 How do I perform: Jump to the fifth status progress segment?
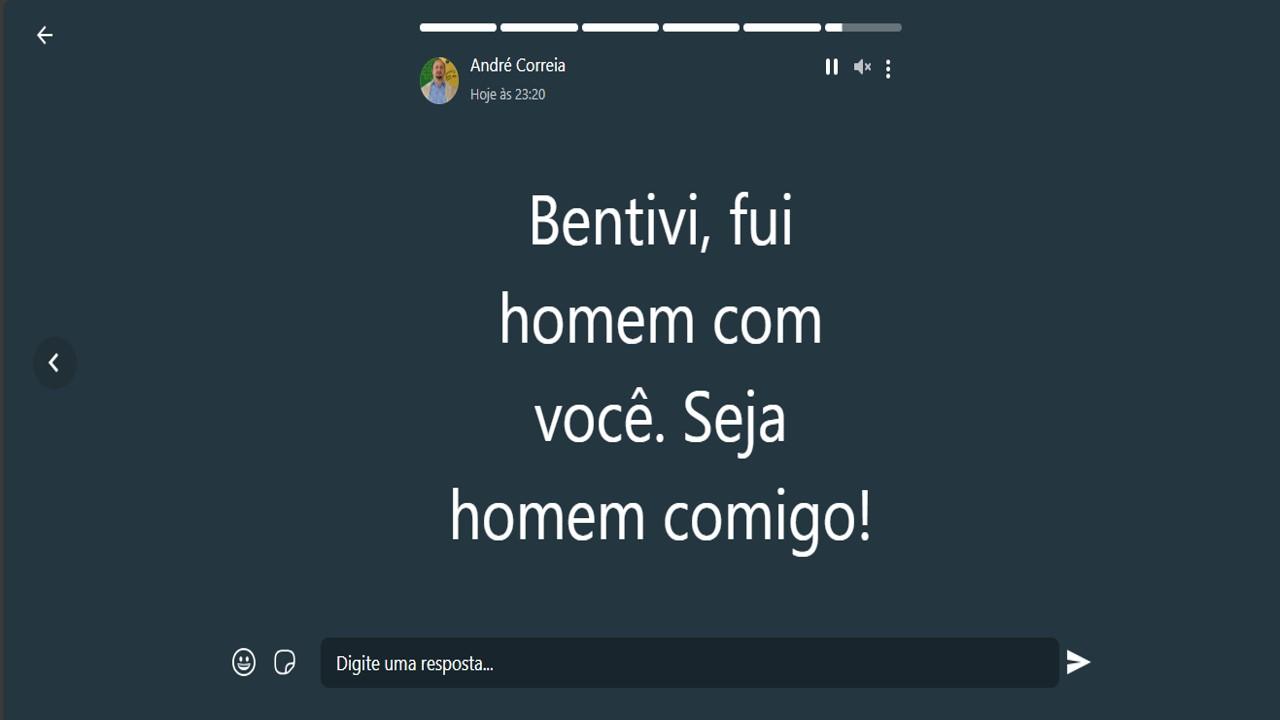pos(782,28)
